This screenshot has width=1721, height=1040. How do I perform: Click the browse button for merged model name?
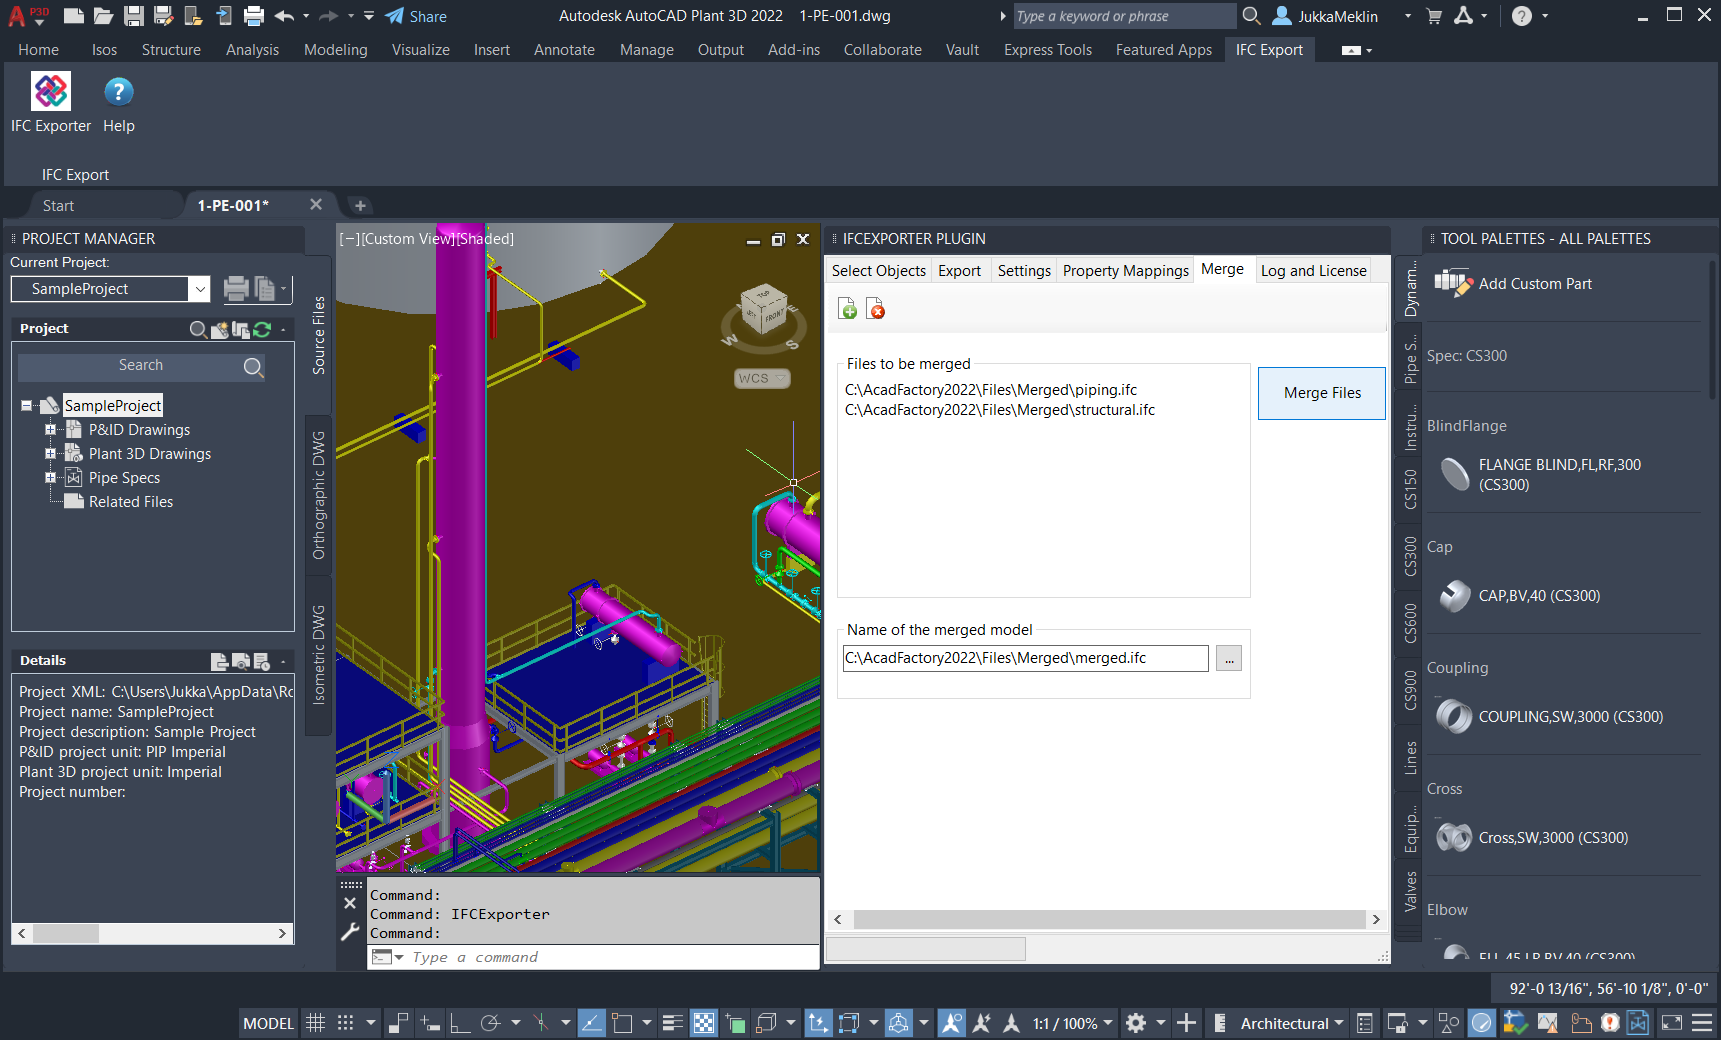[x=1229, y=658]
